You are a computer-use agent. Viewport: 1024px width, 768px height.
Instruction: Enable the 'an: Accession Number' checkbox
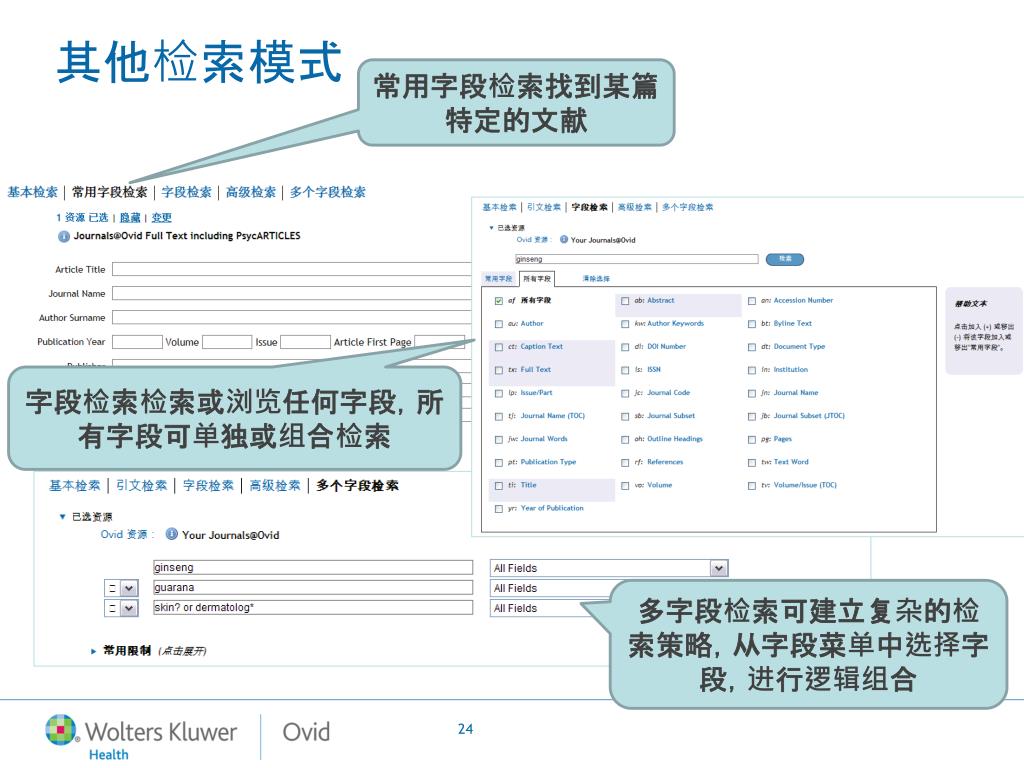(x=752, y=301)
